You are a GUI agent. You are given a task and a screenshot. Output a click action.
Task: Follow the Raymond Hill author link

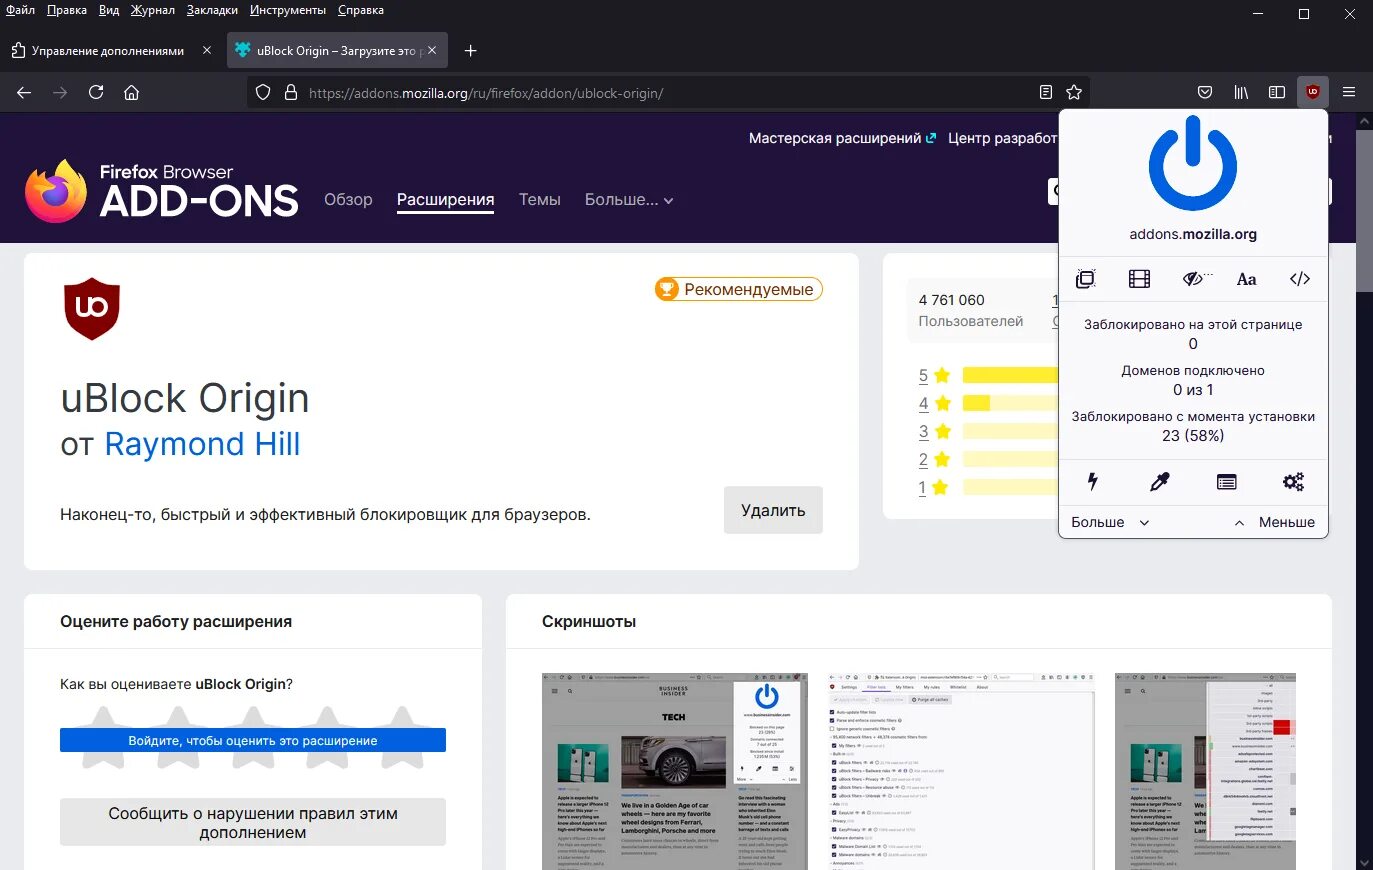click(202, 444)
